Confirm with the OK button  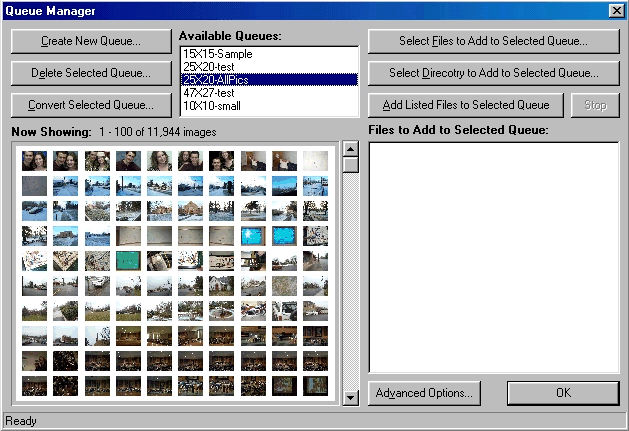click(x=563, y=393)
